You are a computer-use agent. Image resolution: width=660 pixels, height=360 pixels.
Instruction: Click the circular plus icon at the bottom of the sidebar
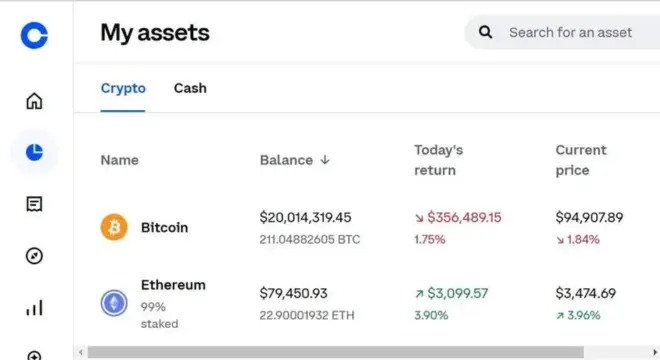(x=34, y=356)
